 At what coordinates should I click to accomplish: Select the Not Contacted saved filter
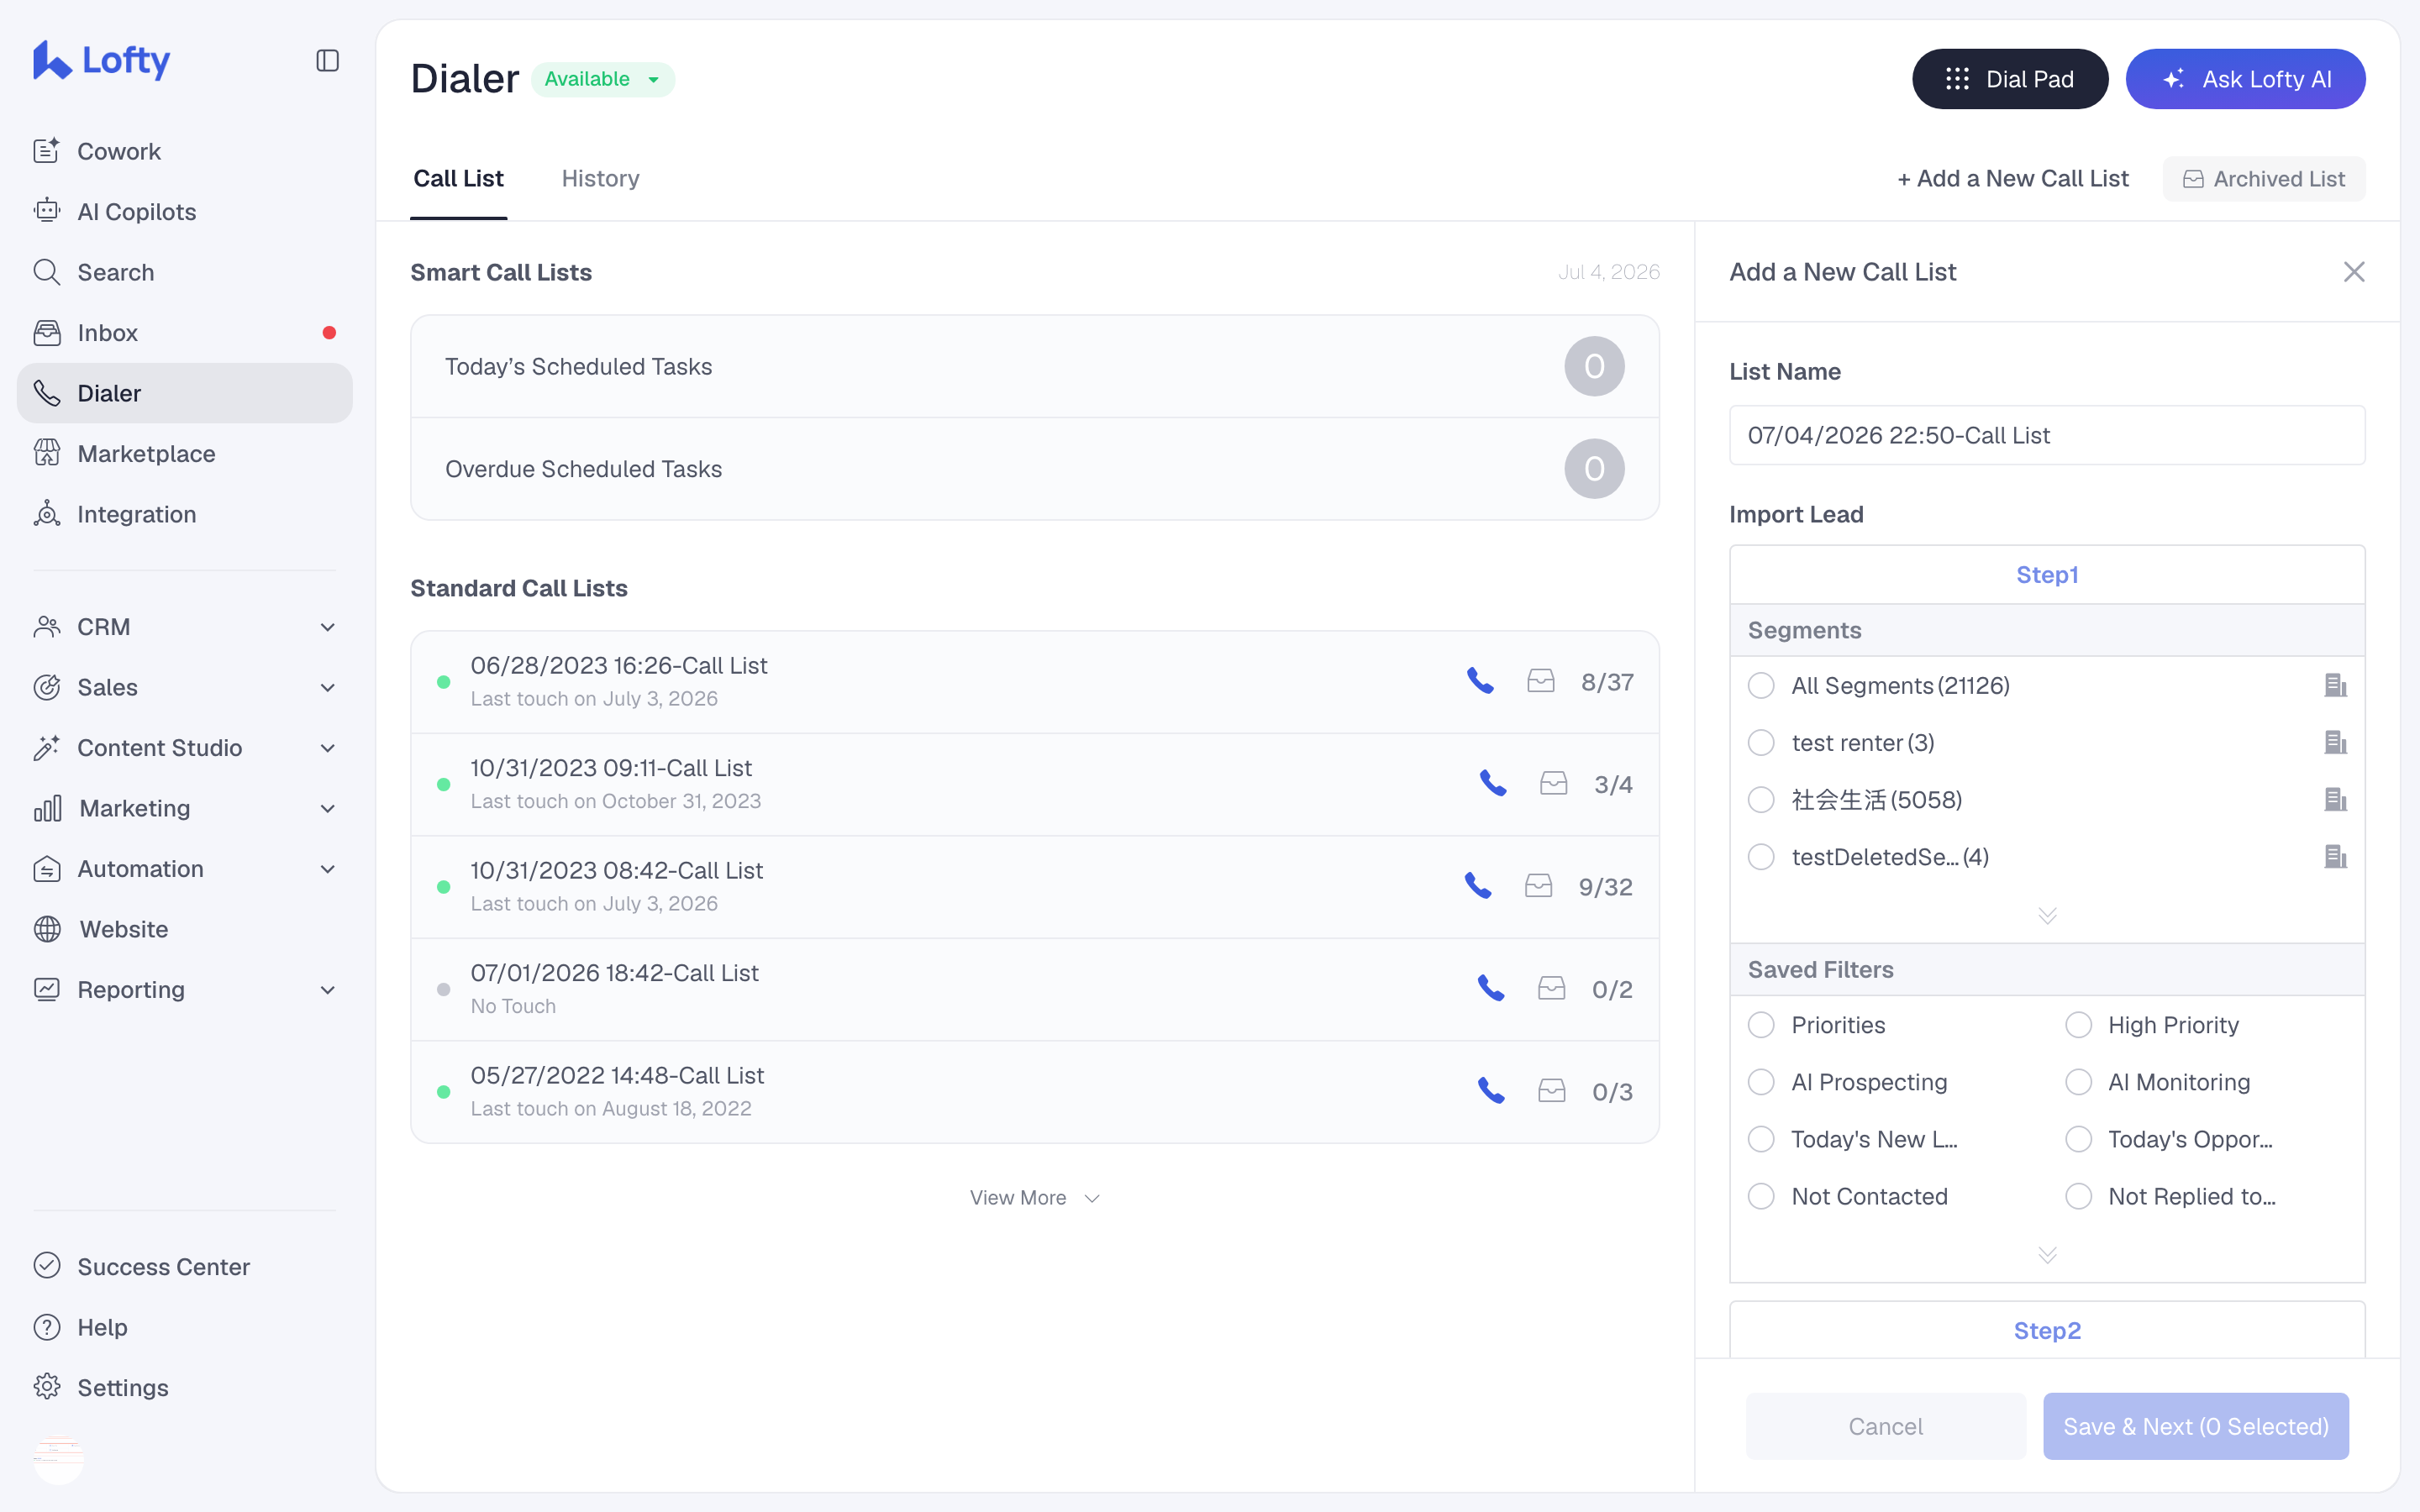[1761, 1196]
